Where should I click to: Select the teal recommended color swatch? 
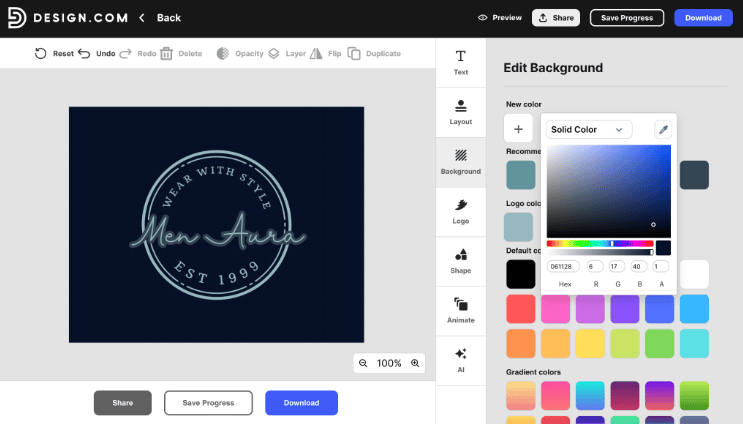click(521, 175)
